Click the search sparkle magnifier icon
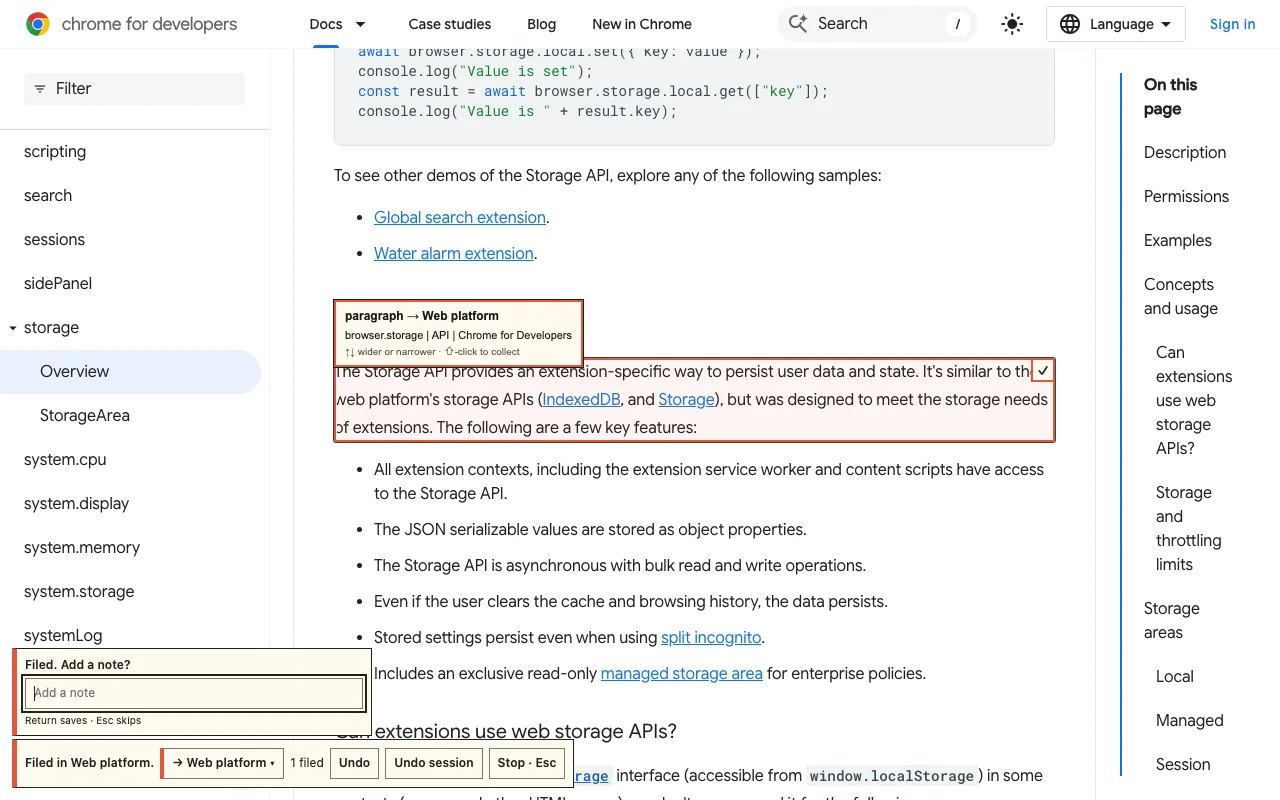The width and height of the screenshot is (1280, 800). click(798, 24)
